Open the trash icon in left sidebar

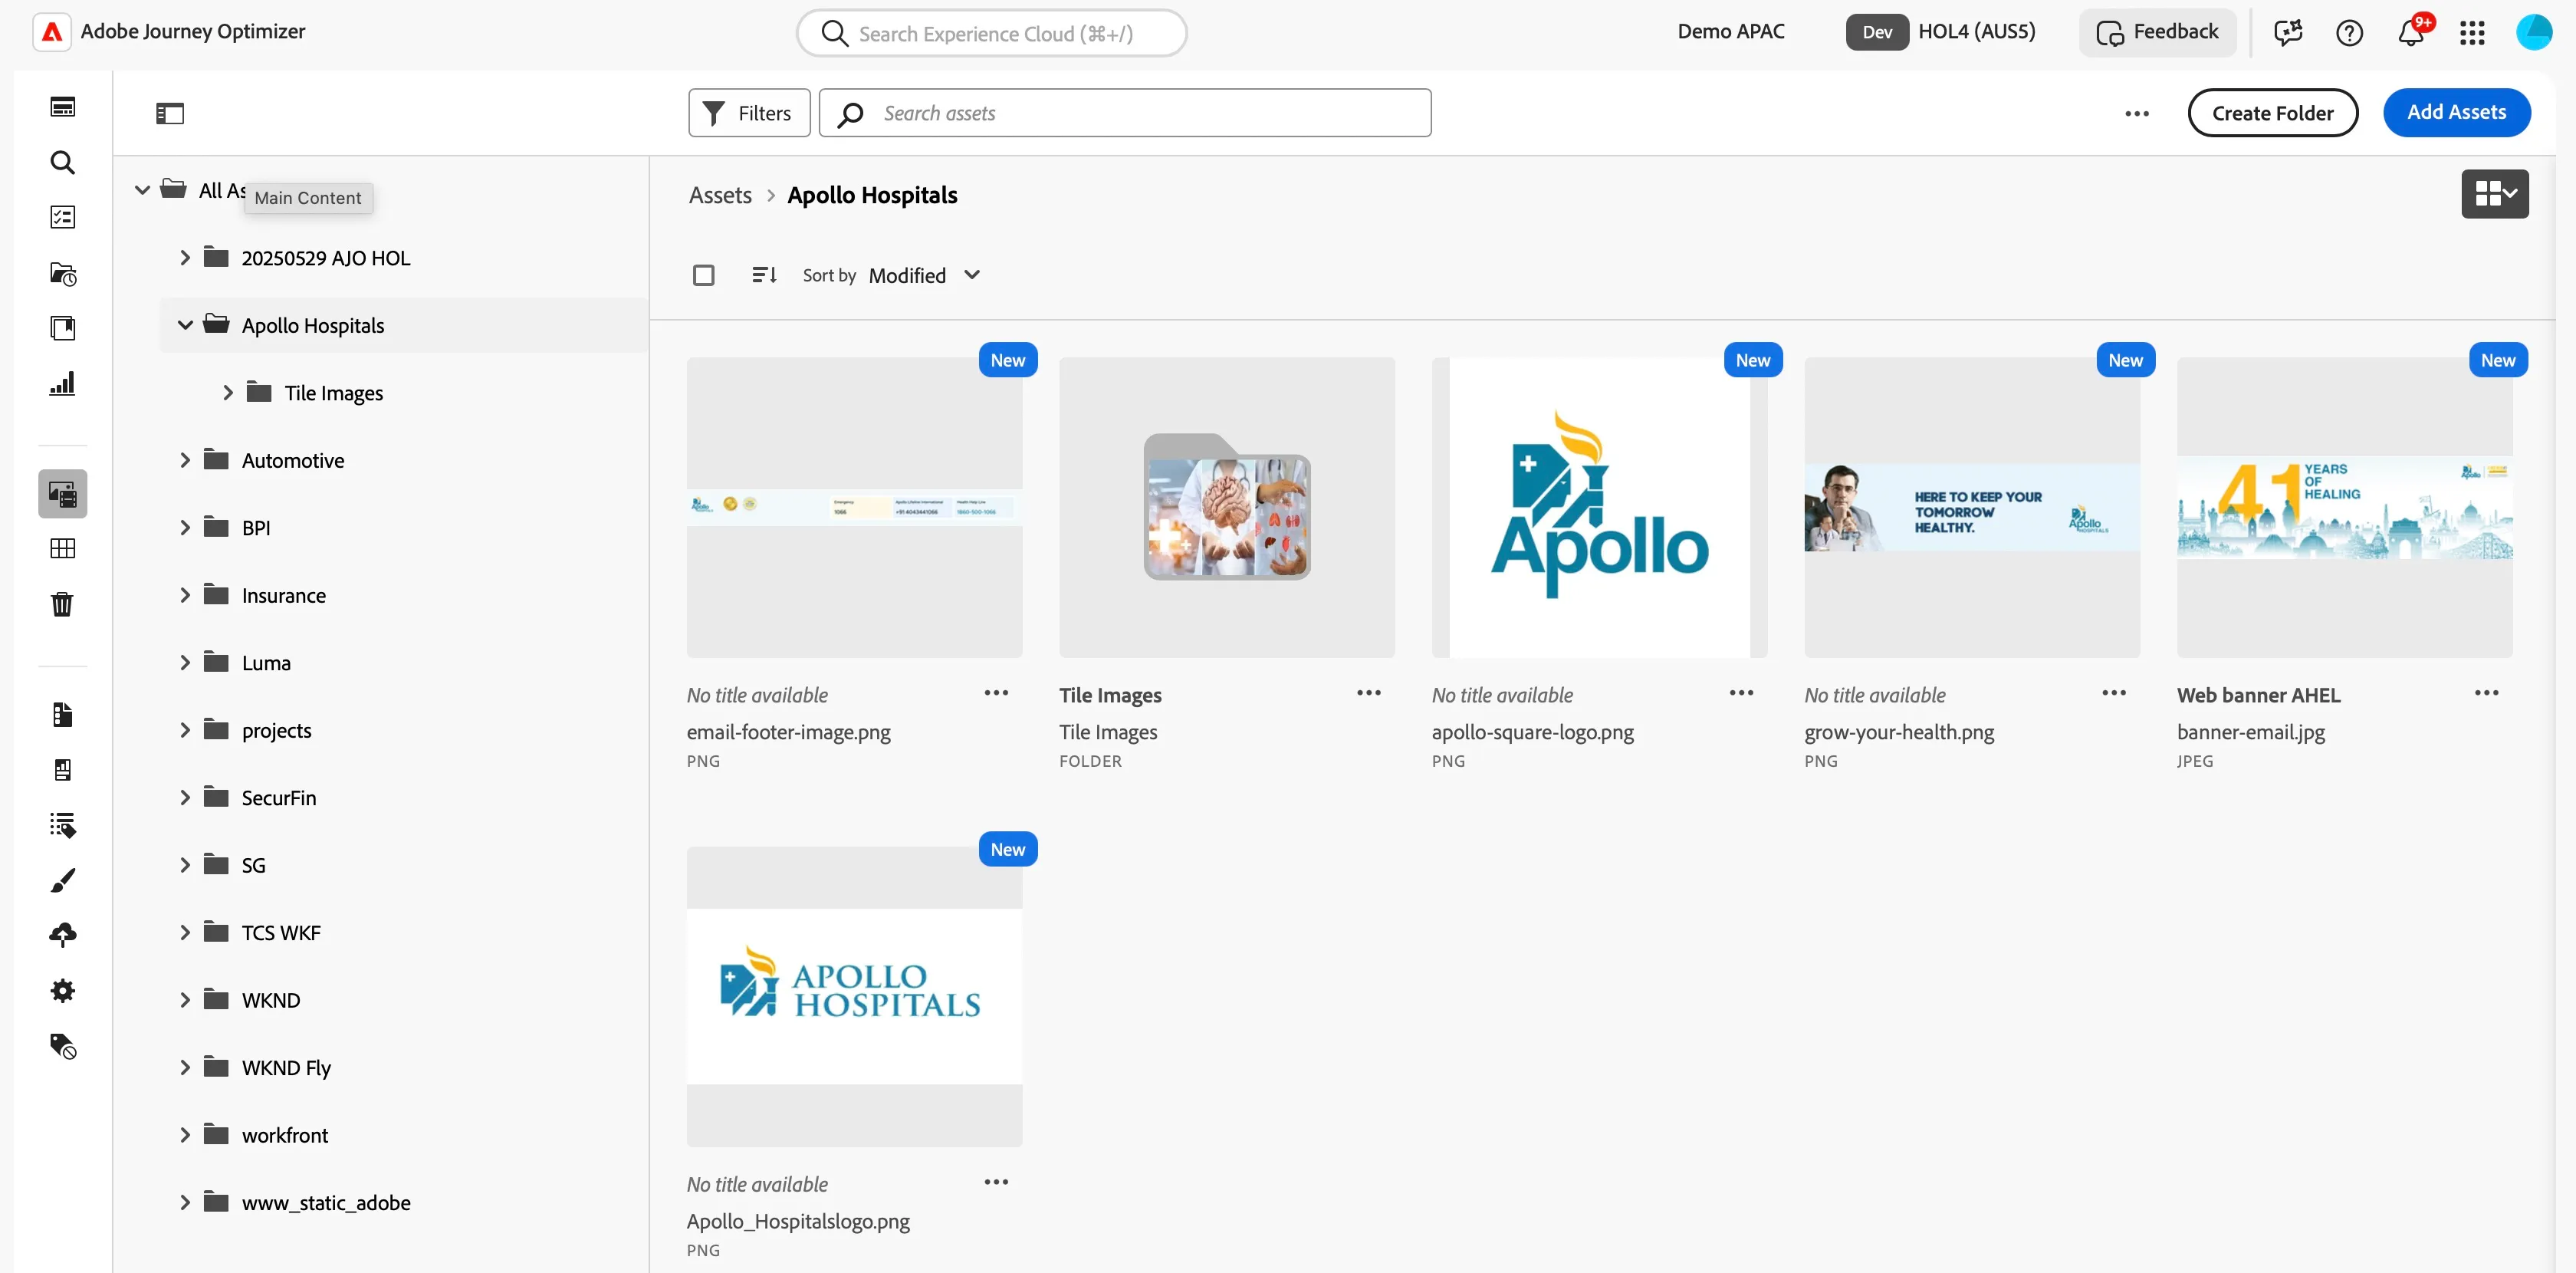click(x=63, y=604)
